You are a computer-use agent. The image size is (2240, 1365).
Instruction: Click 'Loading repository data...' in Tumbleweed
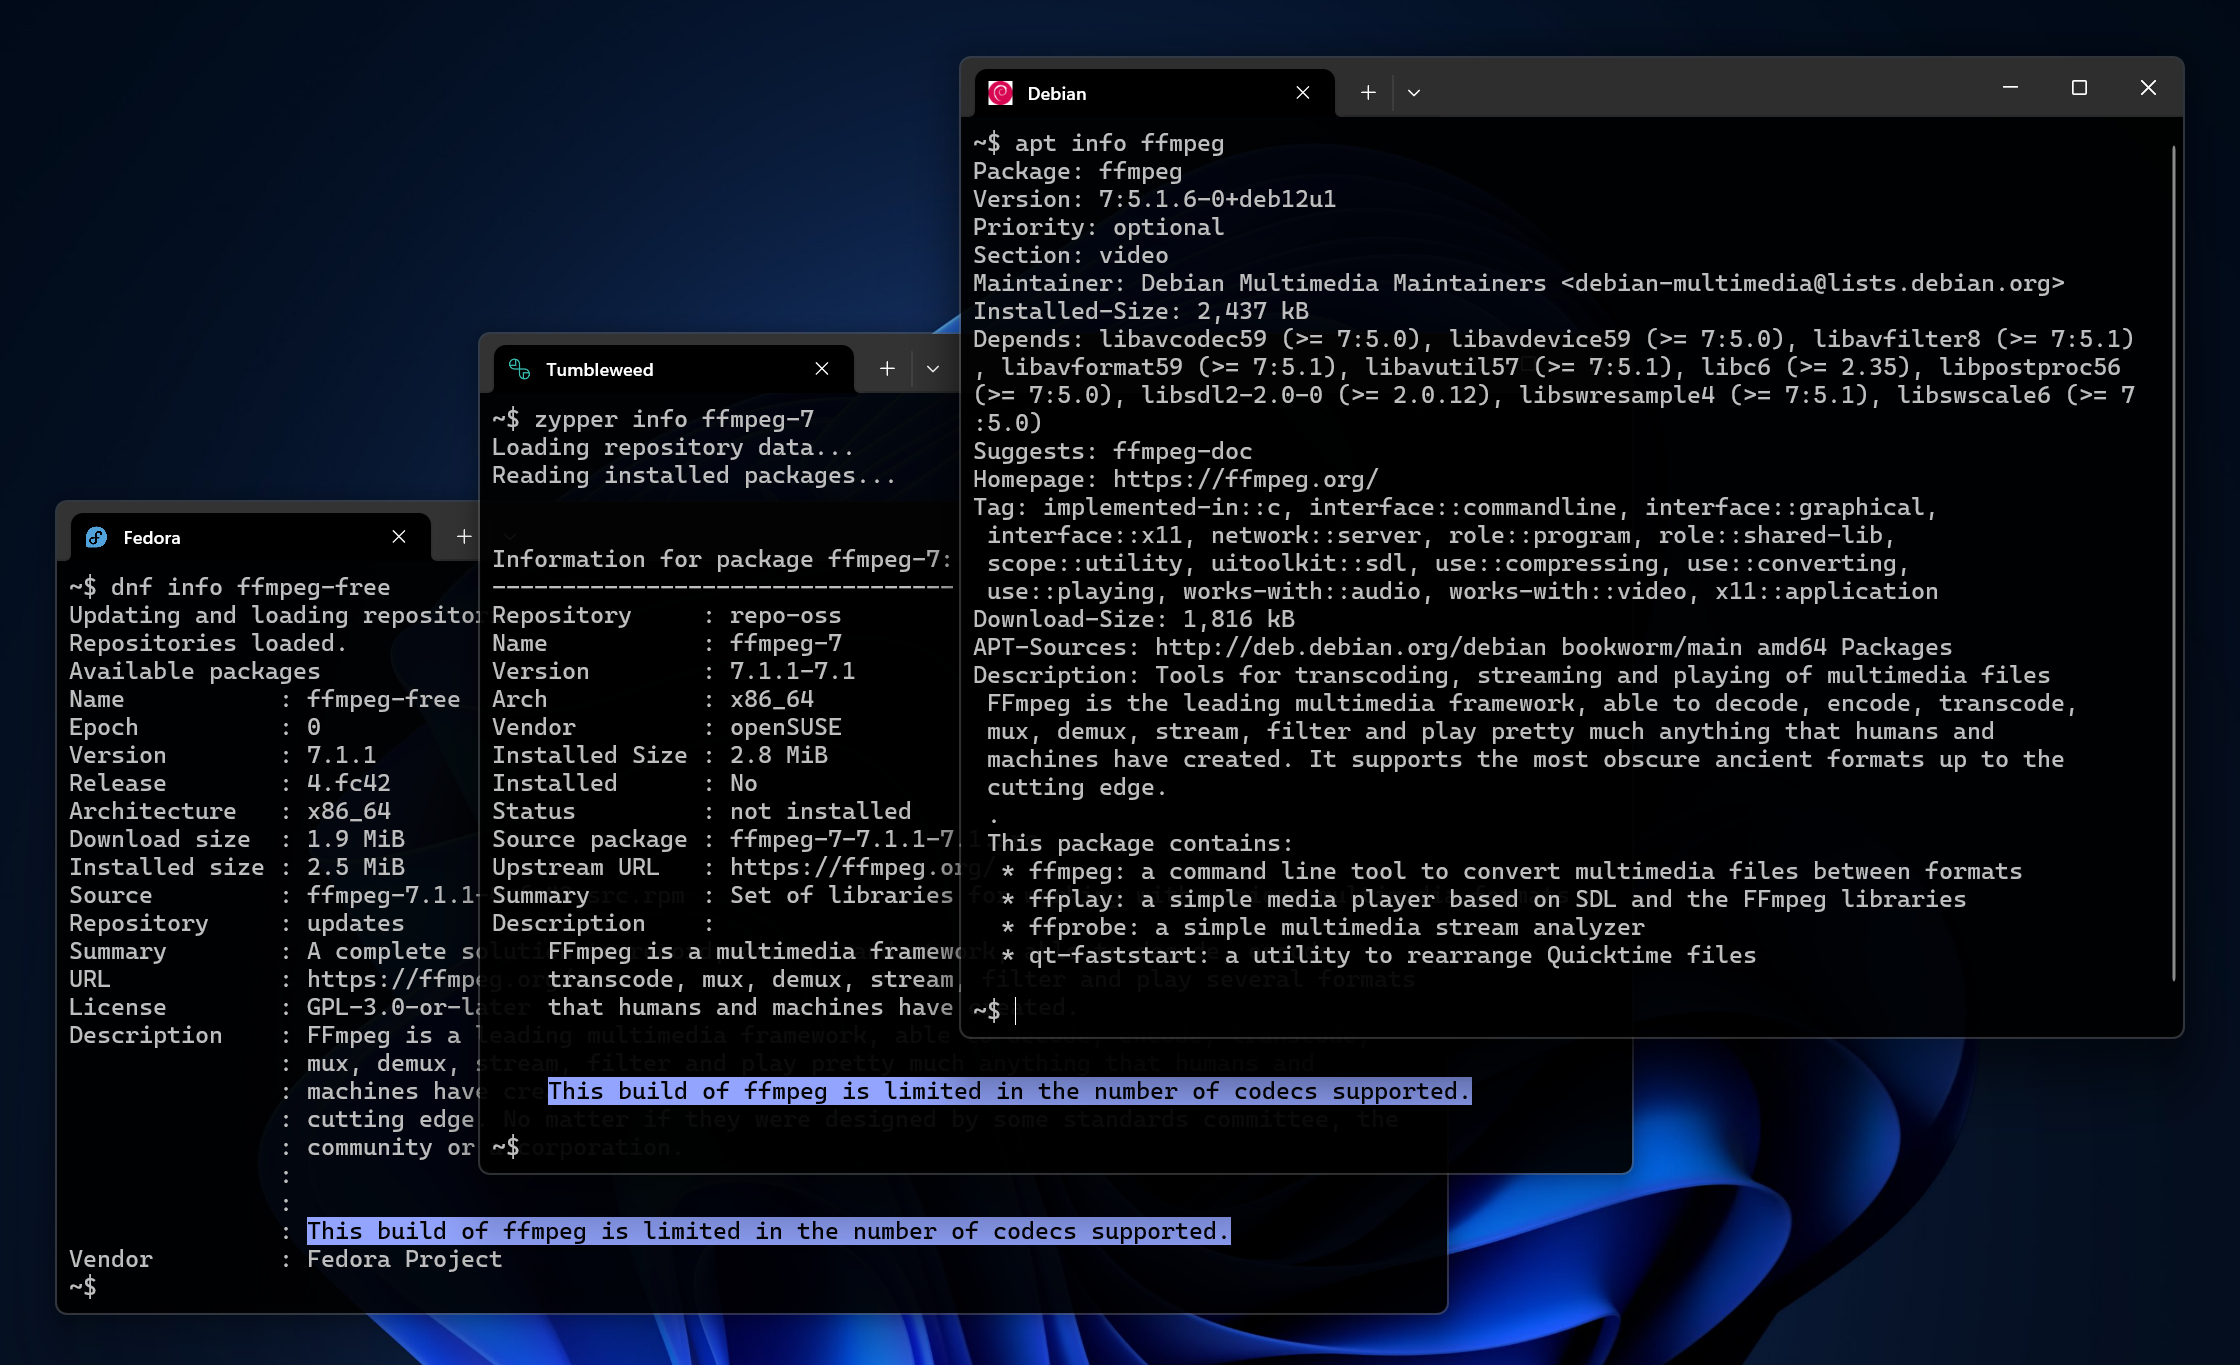672,447
